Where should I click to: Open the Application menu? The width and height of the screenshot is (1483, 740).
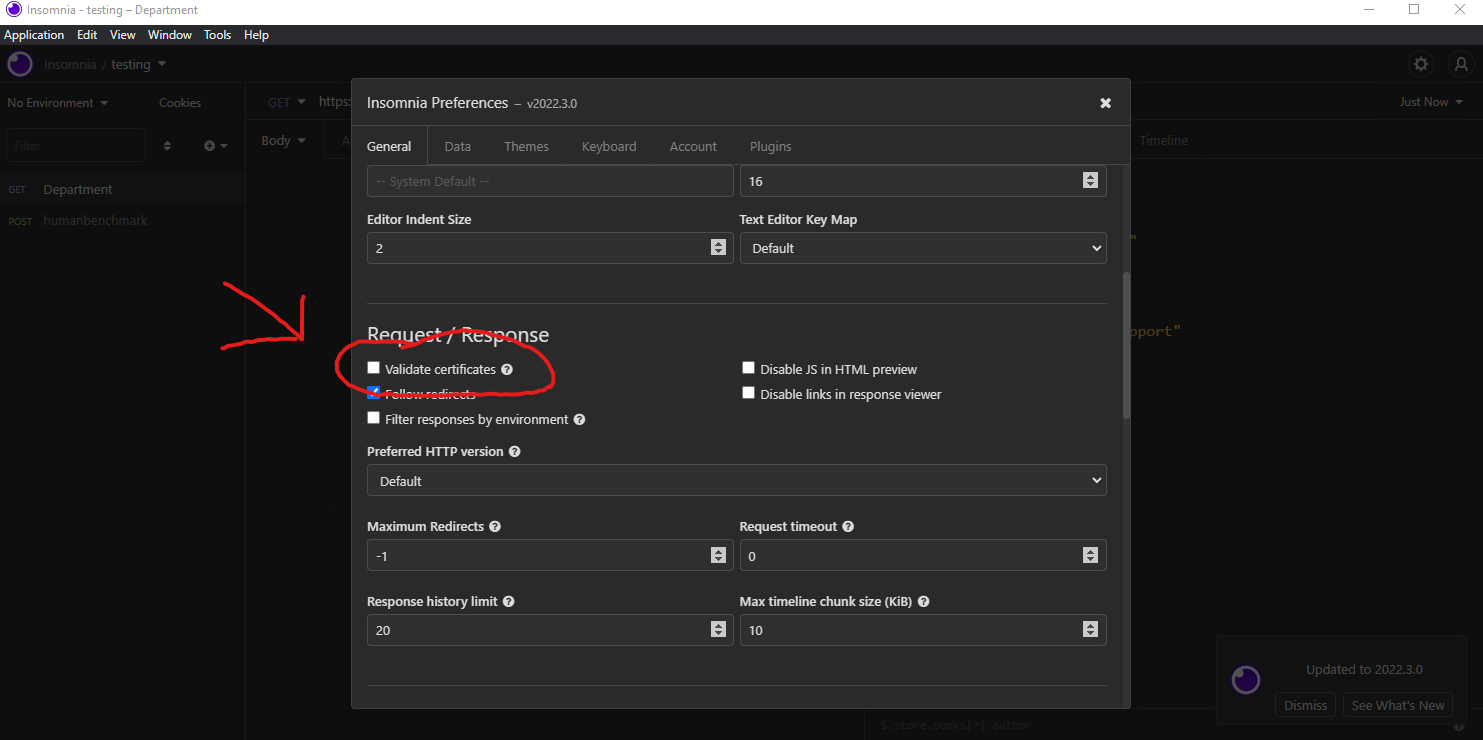[x=34, y=35]
